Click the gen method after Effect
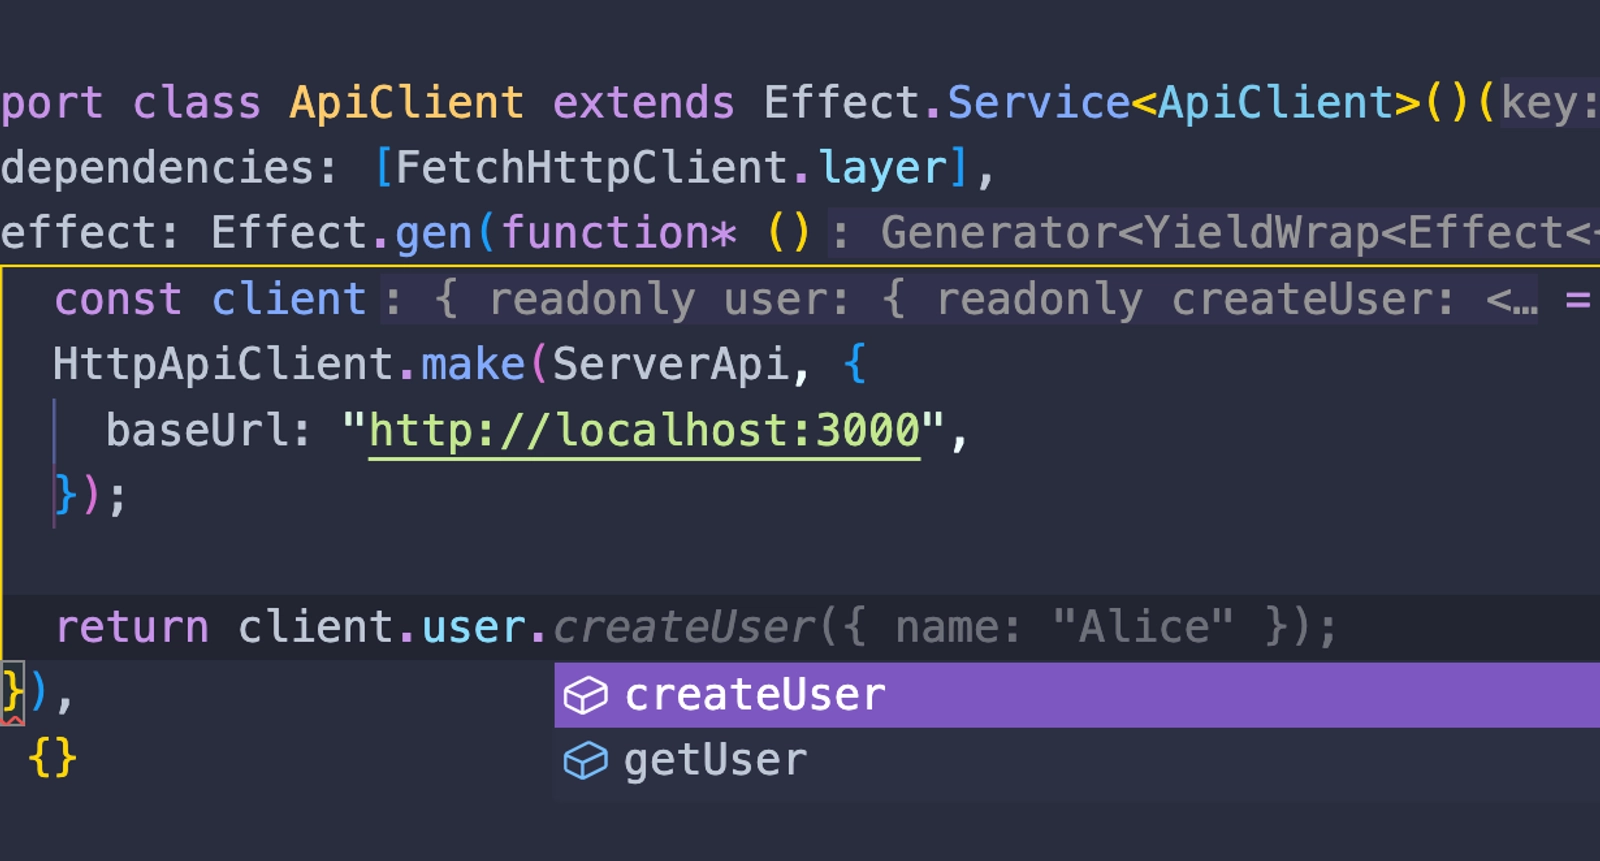This screenshot has height=861, width=1600. pos(433,234)
